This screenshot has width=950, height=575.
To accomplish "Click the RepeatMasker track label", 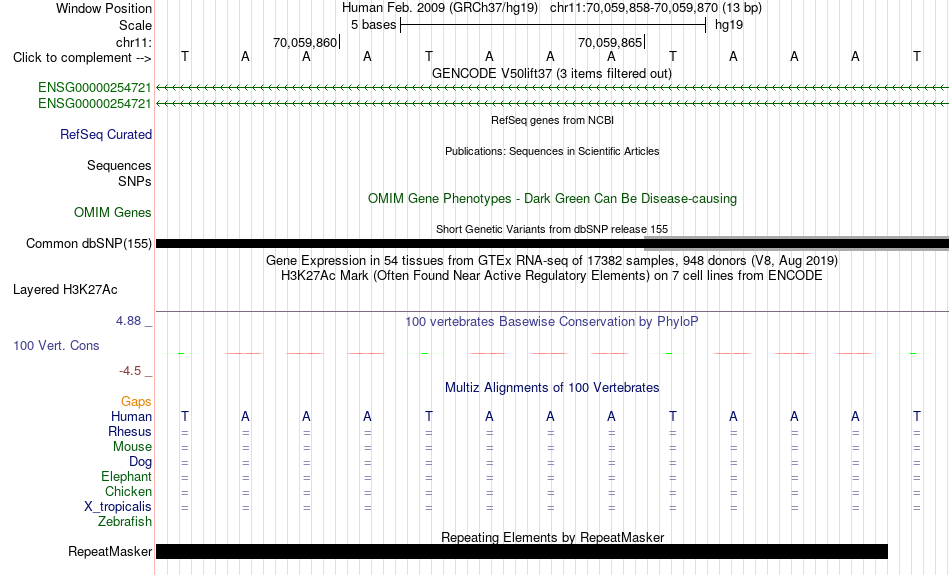I will [x=110, y=551].
